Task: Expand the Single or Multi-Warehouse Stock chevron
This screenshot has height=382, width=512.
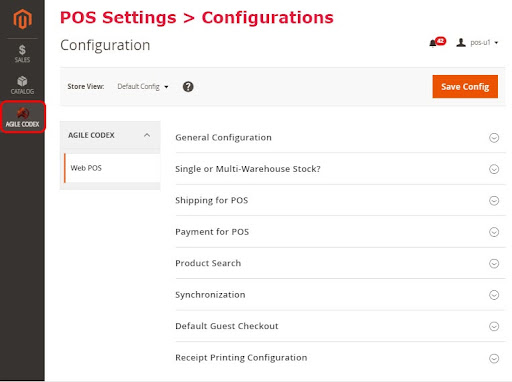Action: [494, 169]
